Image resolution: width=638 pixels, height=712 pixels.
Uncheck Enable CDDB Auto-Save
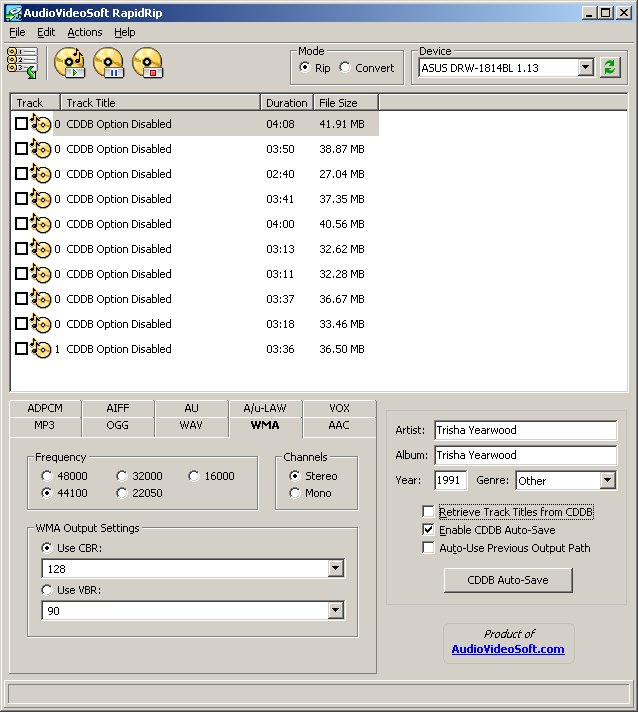coord(429,530)
